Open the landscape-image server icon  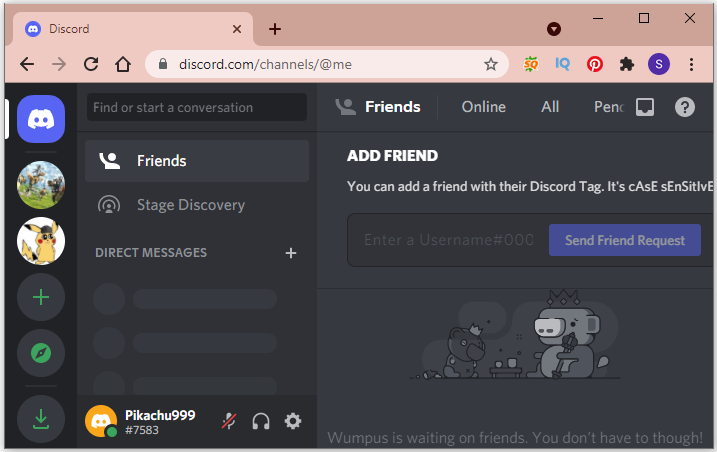click(41, 185)
